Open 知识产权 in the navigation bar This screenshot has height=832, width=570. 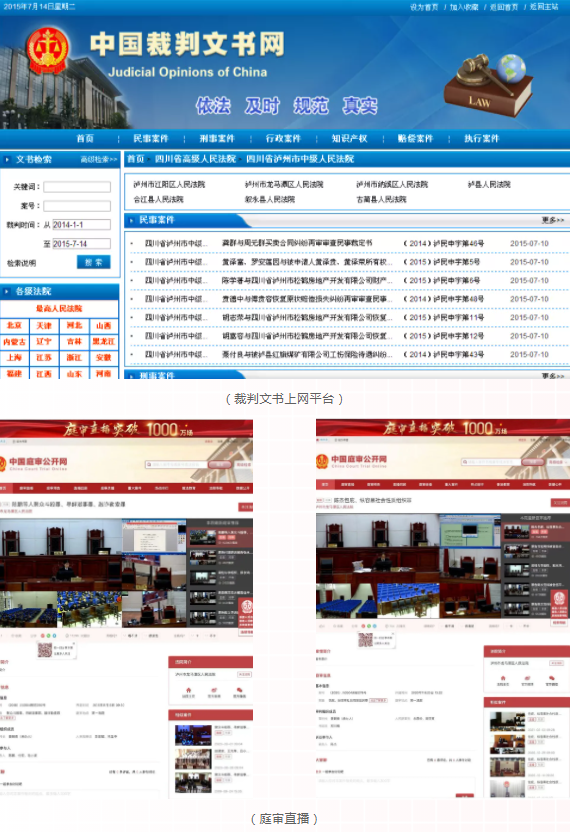(x=349, y=138)
